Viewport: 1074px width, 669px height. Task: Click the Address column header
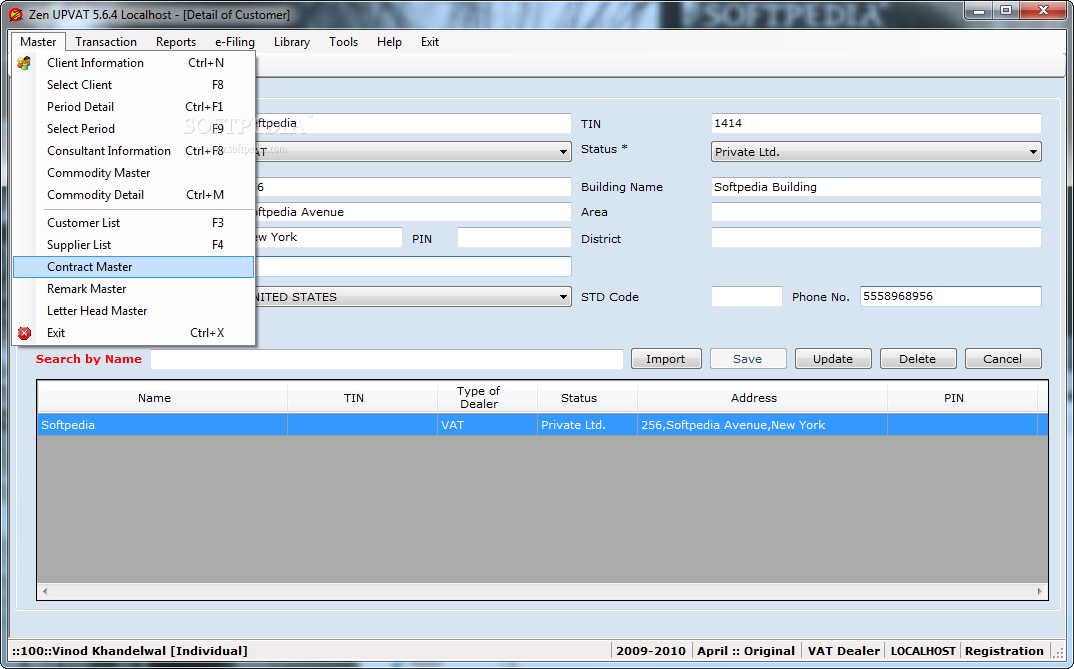click(762, 397)
